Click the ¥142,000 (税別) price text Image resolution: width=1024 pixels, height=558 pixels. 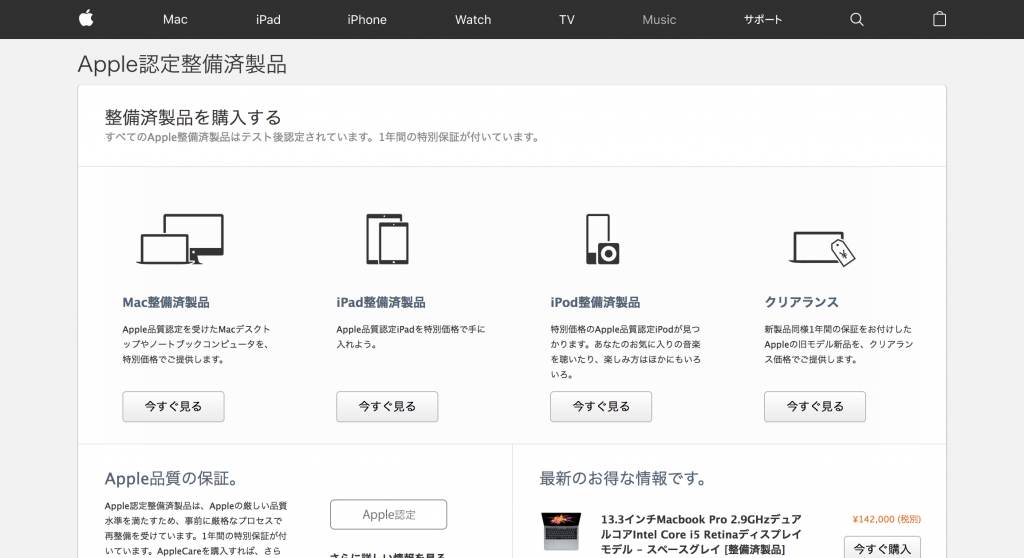[x=886, y=519]
